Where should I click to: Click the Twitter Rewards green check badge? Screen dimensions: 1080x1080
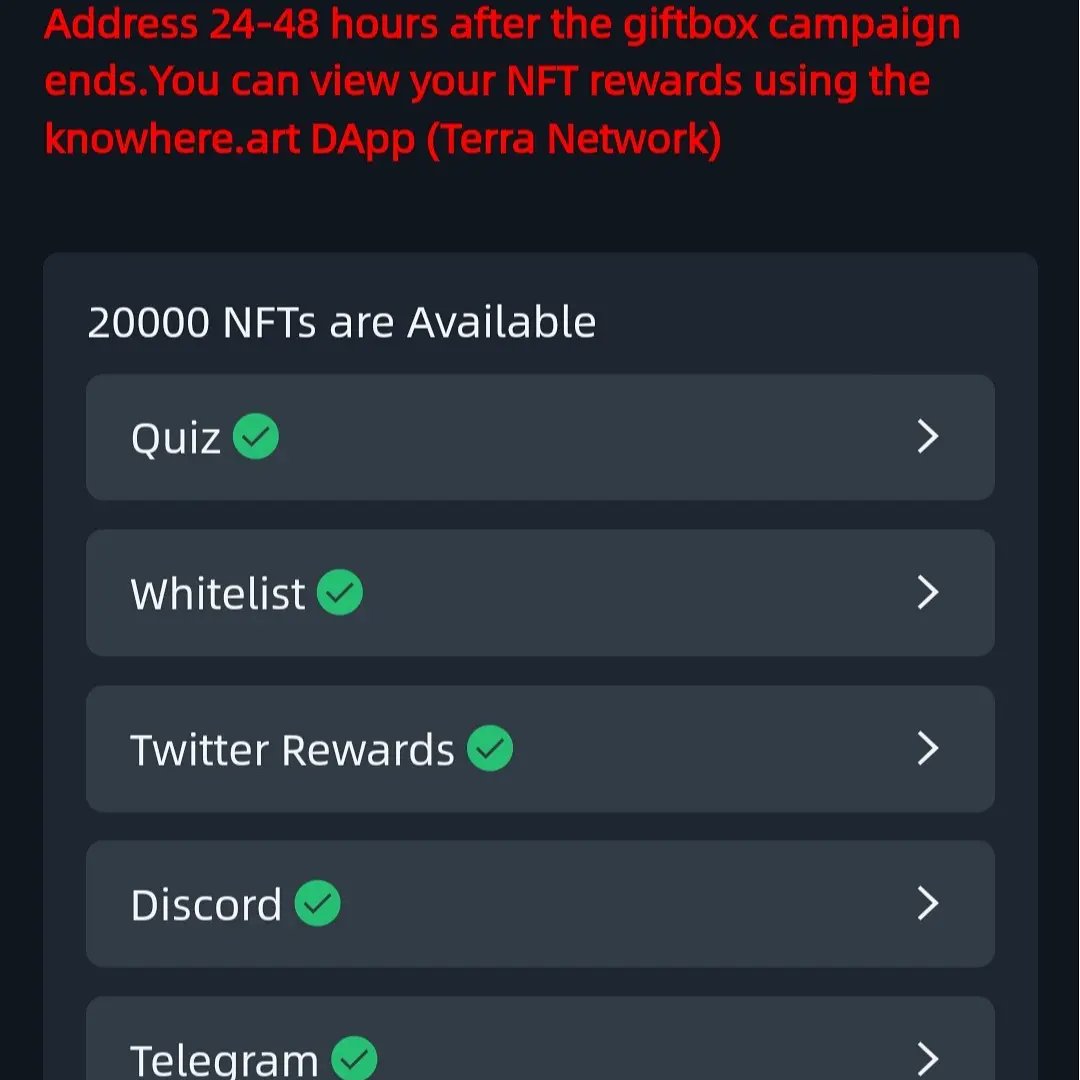coord(490,748)
